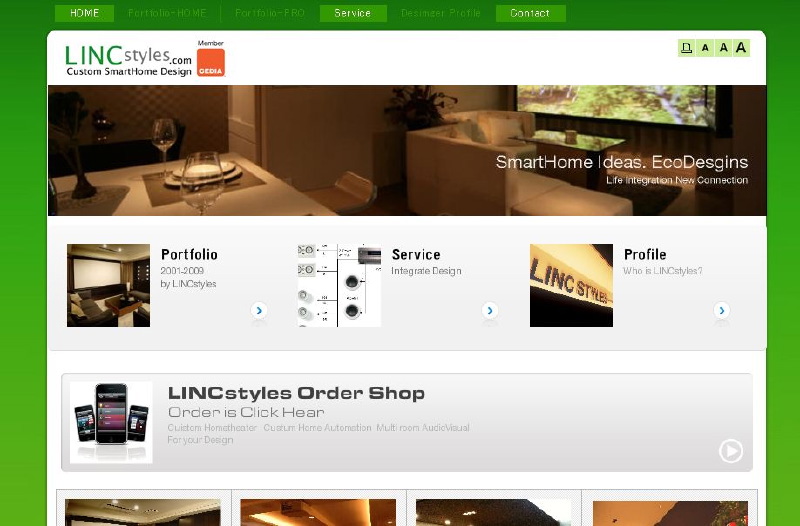Click the LINCstyles Order Shop heading

point(296,393)
